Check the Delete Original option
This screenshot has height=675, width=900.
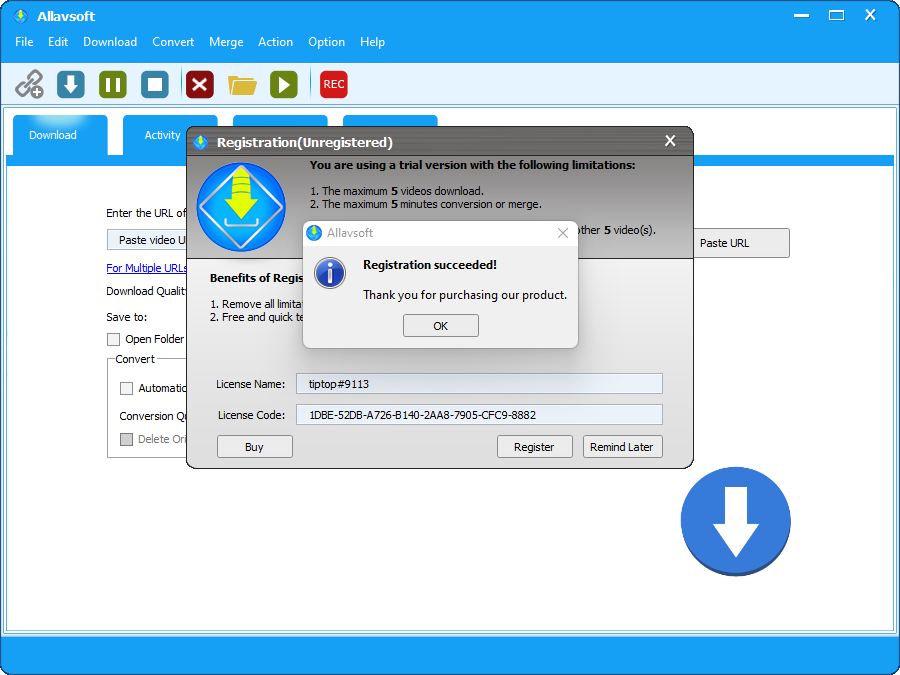point(127,439)
